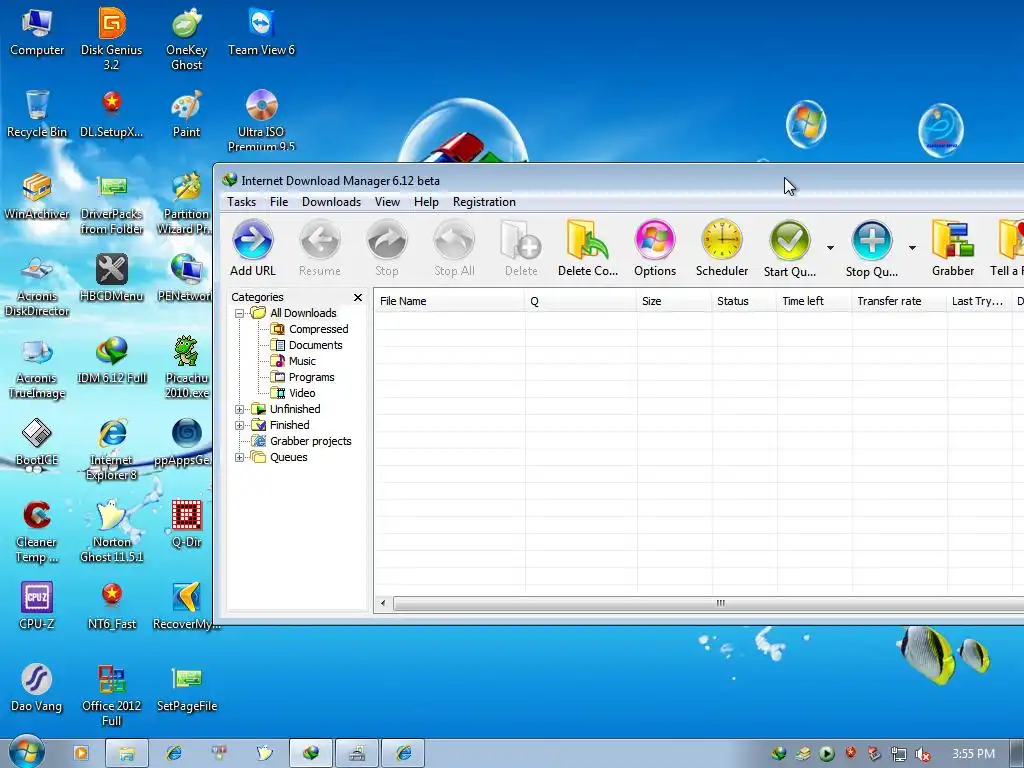
Task: Click horizontal scrollbar left arrow
Action: tap(383, 603)
